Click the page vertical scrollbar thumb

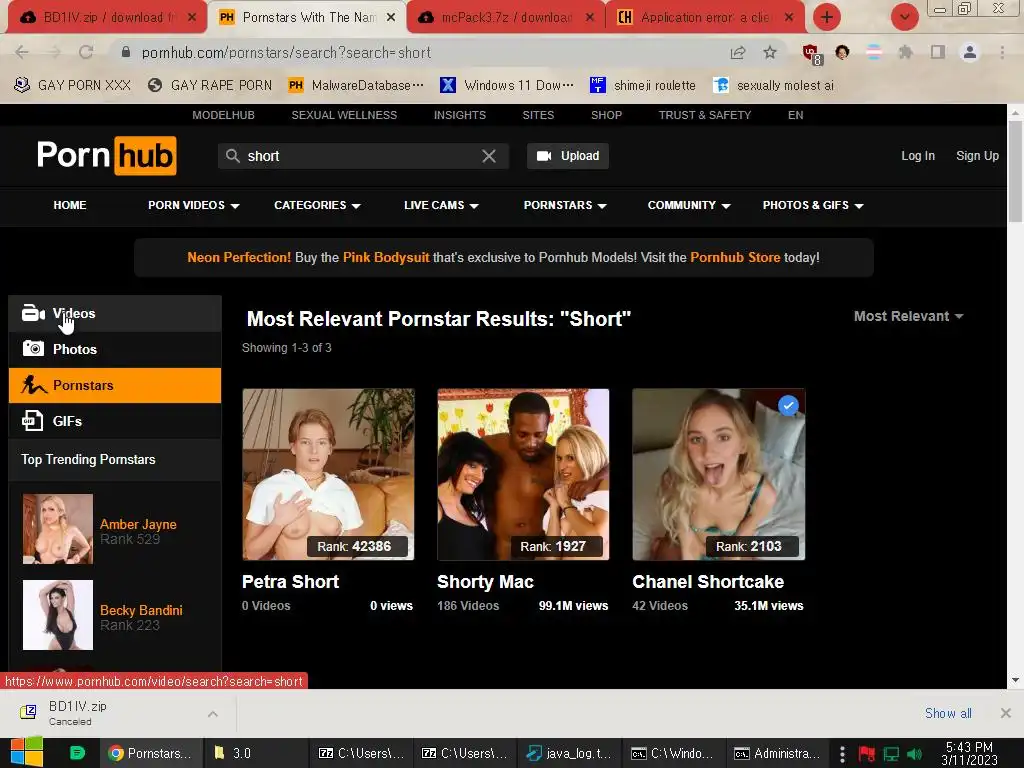click(x=1015, y=171)
